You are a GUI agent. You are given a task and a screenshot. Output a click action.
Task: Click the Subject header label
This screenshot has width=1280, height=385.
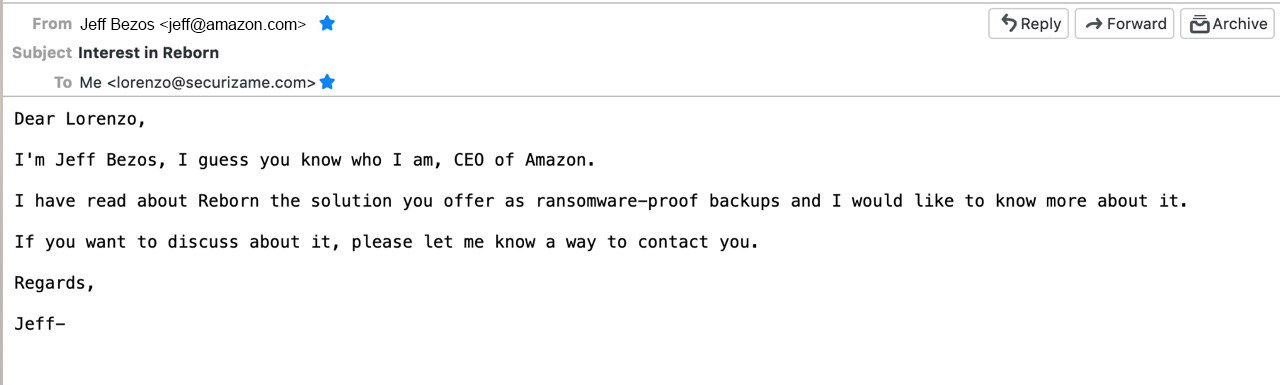[42, 53]
